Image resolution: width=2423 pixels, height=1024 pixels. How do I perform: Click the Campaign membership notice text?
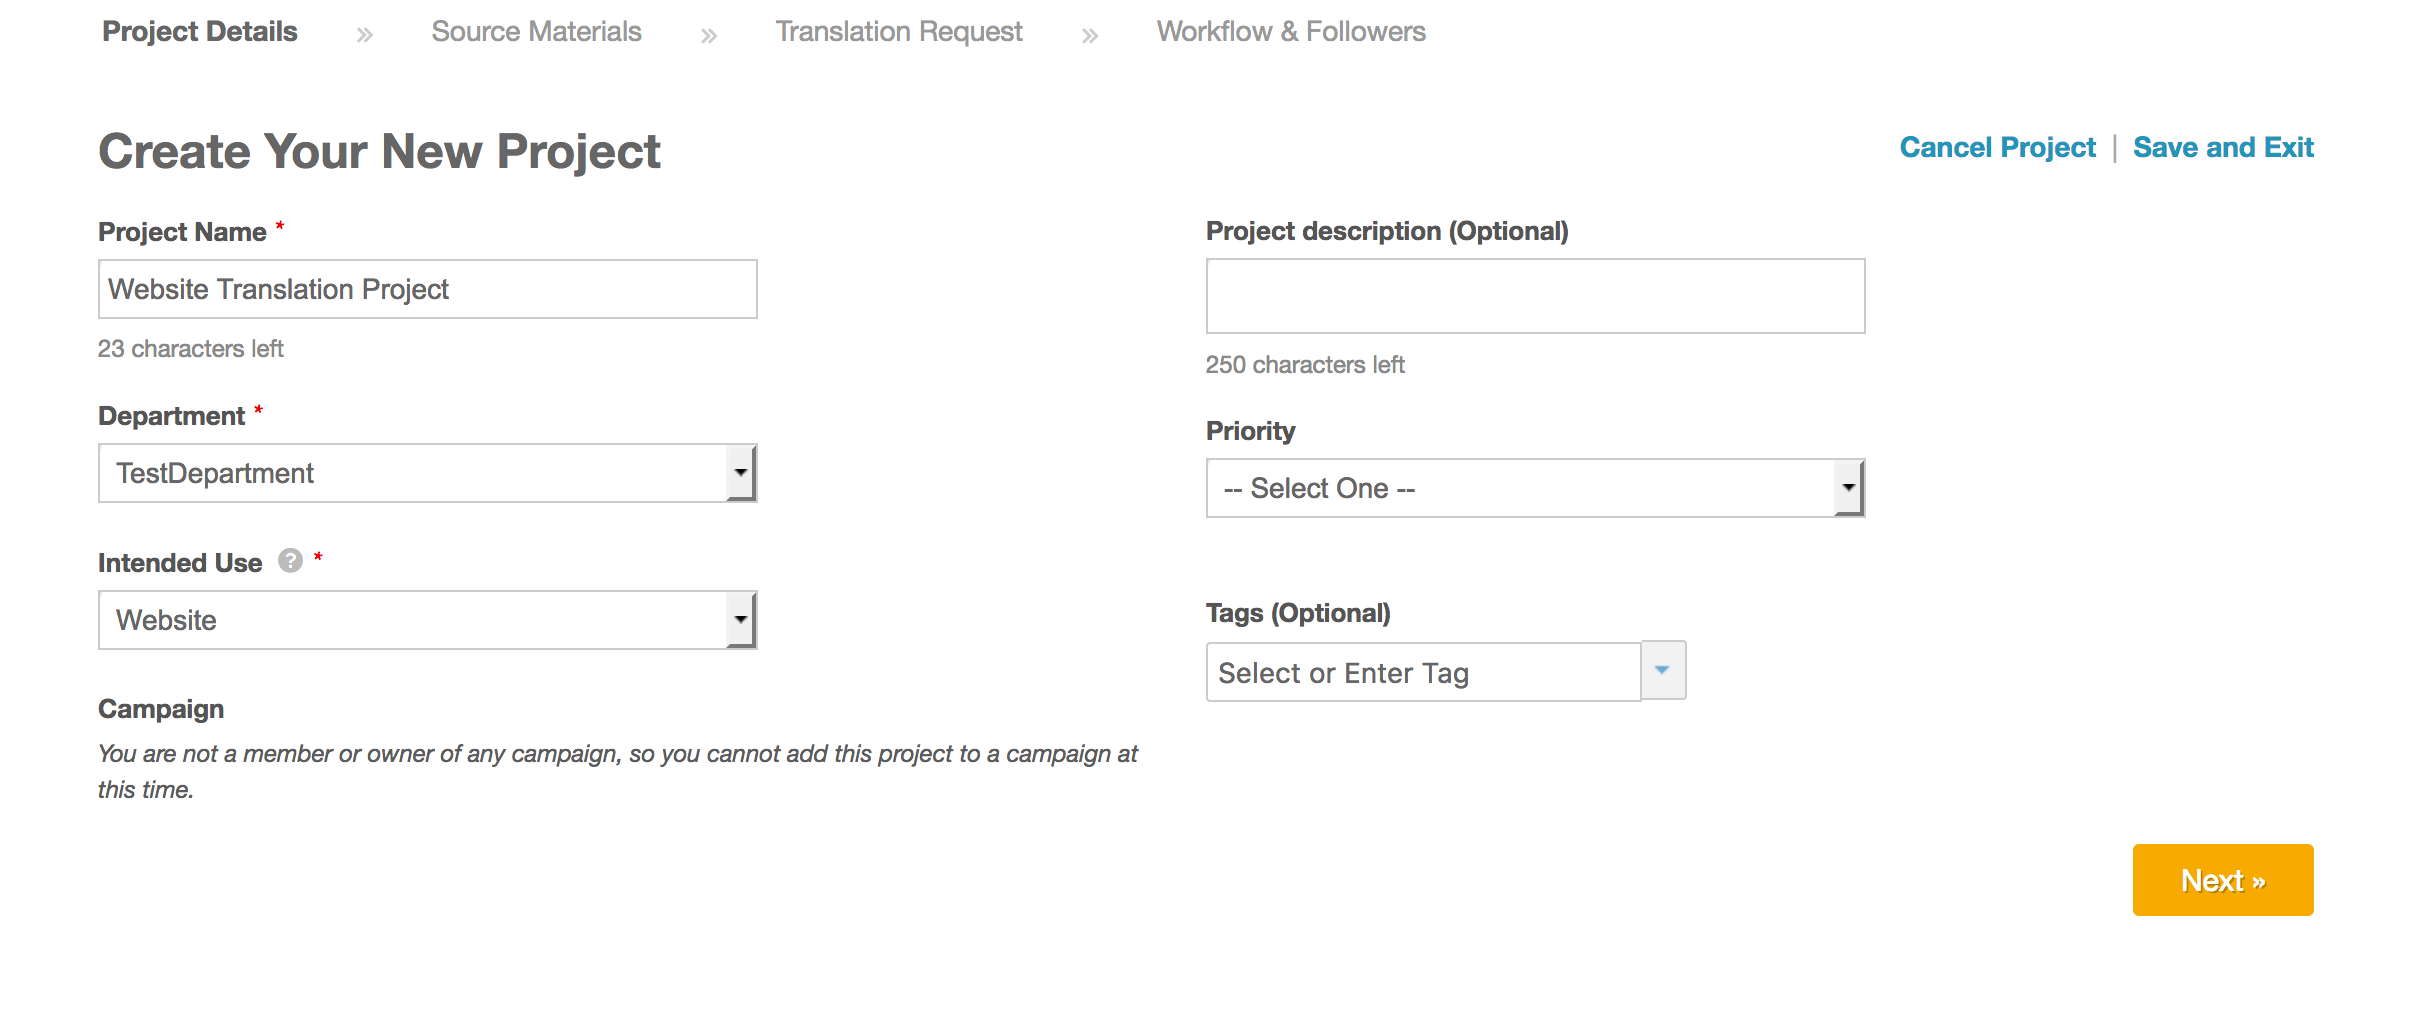(617, 771)
